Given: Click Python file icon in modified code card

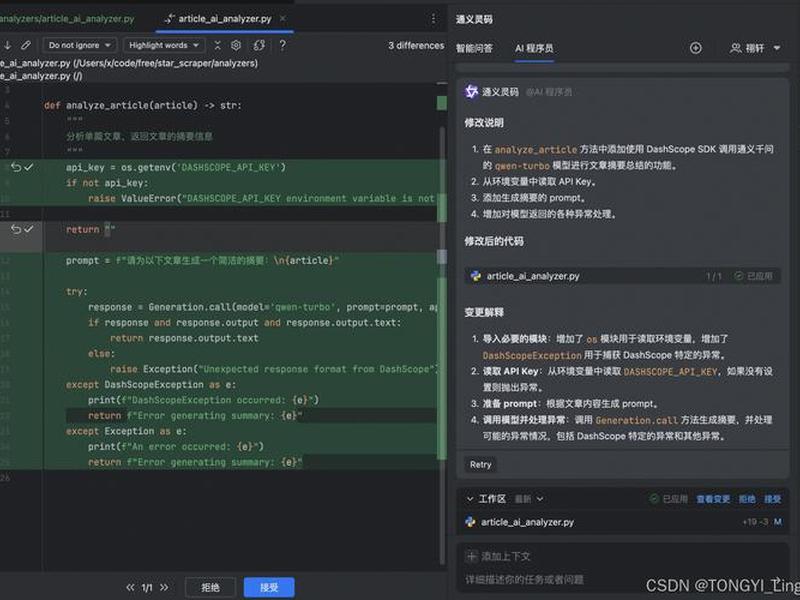Looking at the screenshot, I should [476, 276].
